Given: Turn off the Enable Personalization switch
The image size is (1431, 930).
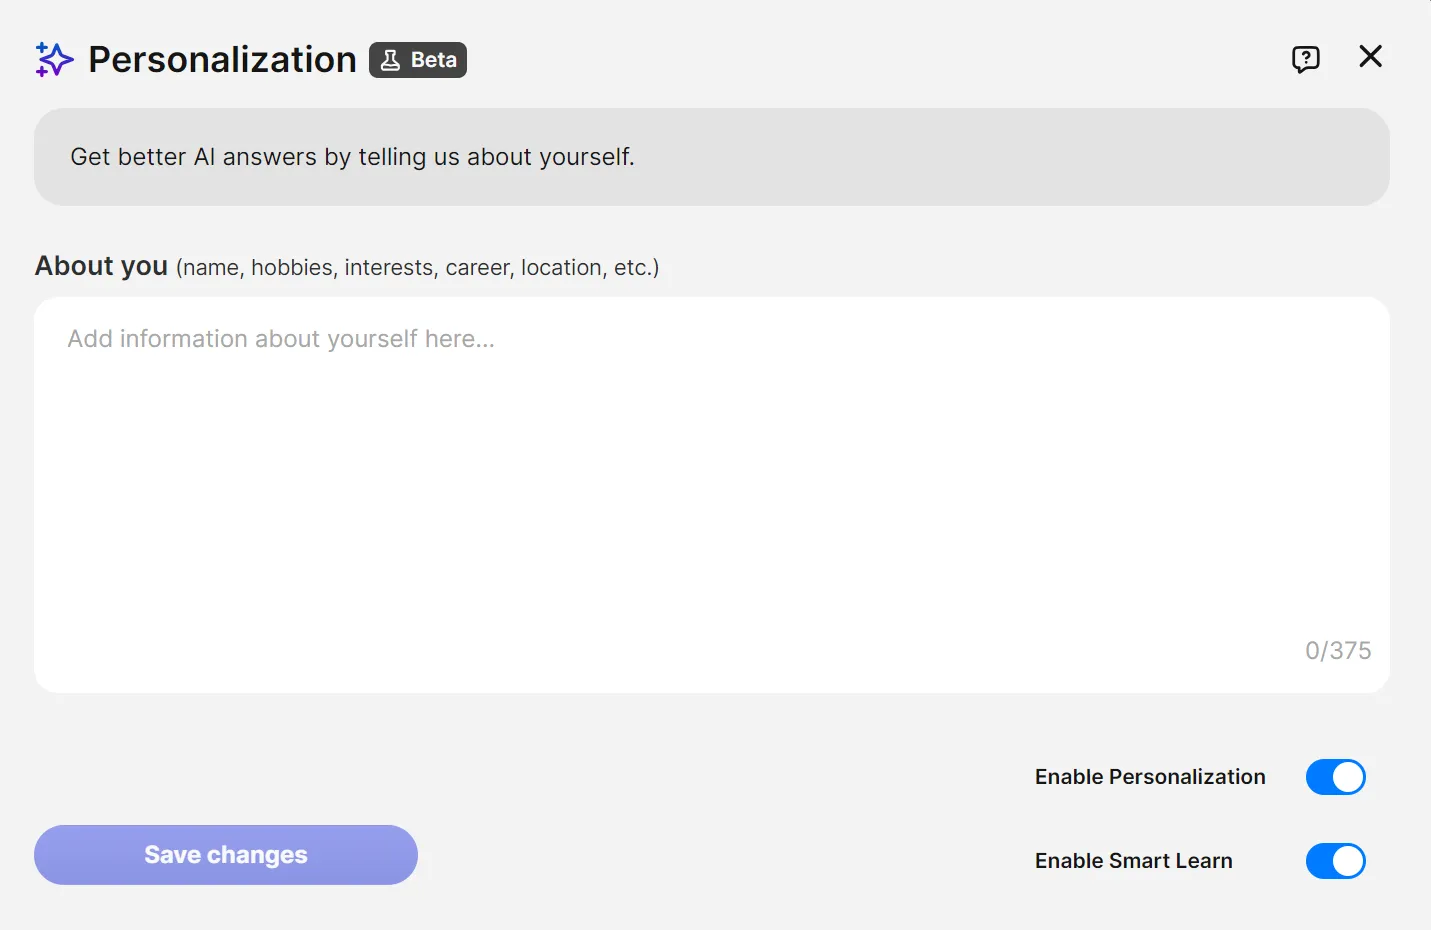Looking at the screenshot, I should 1335,777.
